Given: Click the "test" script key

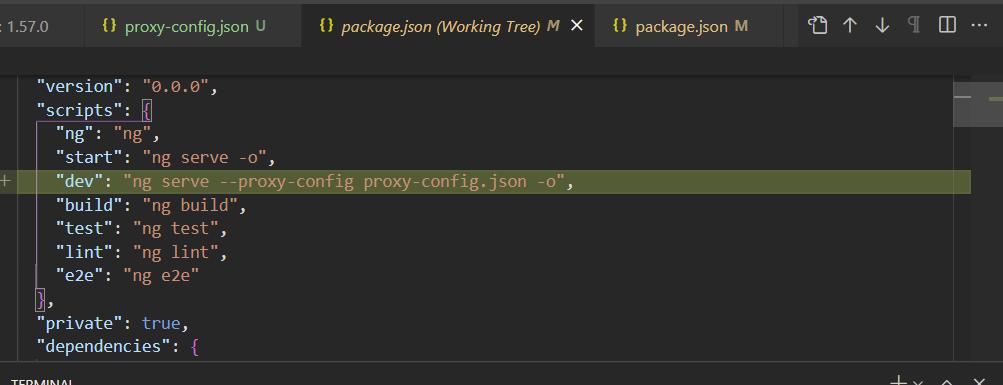Looking at the screenshot, I should (x=84, y=229).
